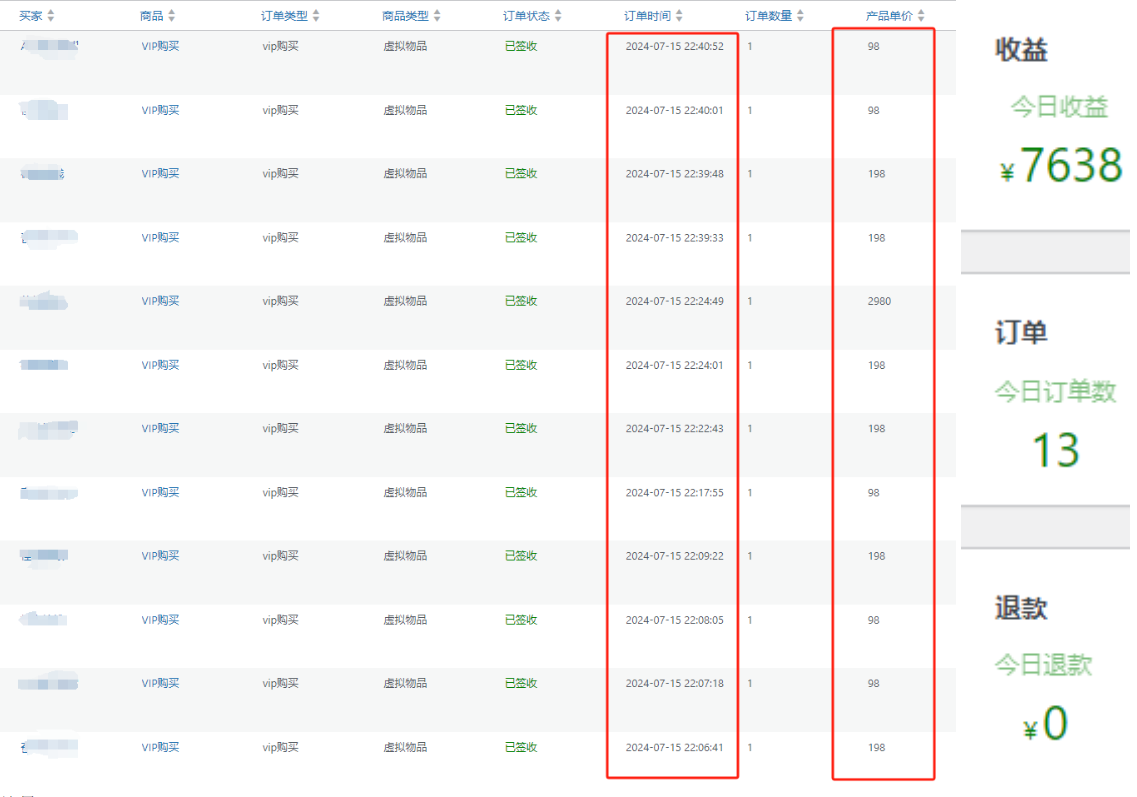Open VIP购买 link in the 22:40:52 order row
Viewport: 1137px width, 797px height.
[x=160, y=46]
